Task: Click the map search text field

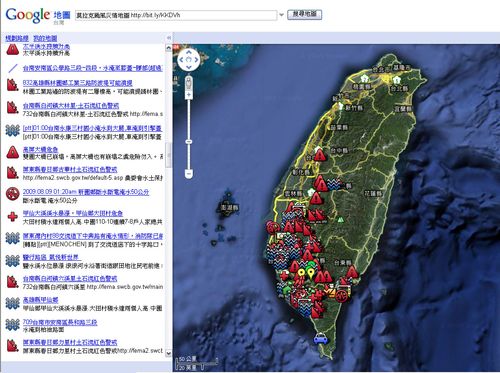Action: click(x=176, y=15)
